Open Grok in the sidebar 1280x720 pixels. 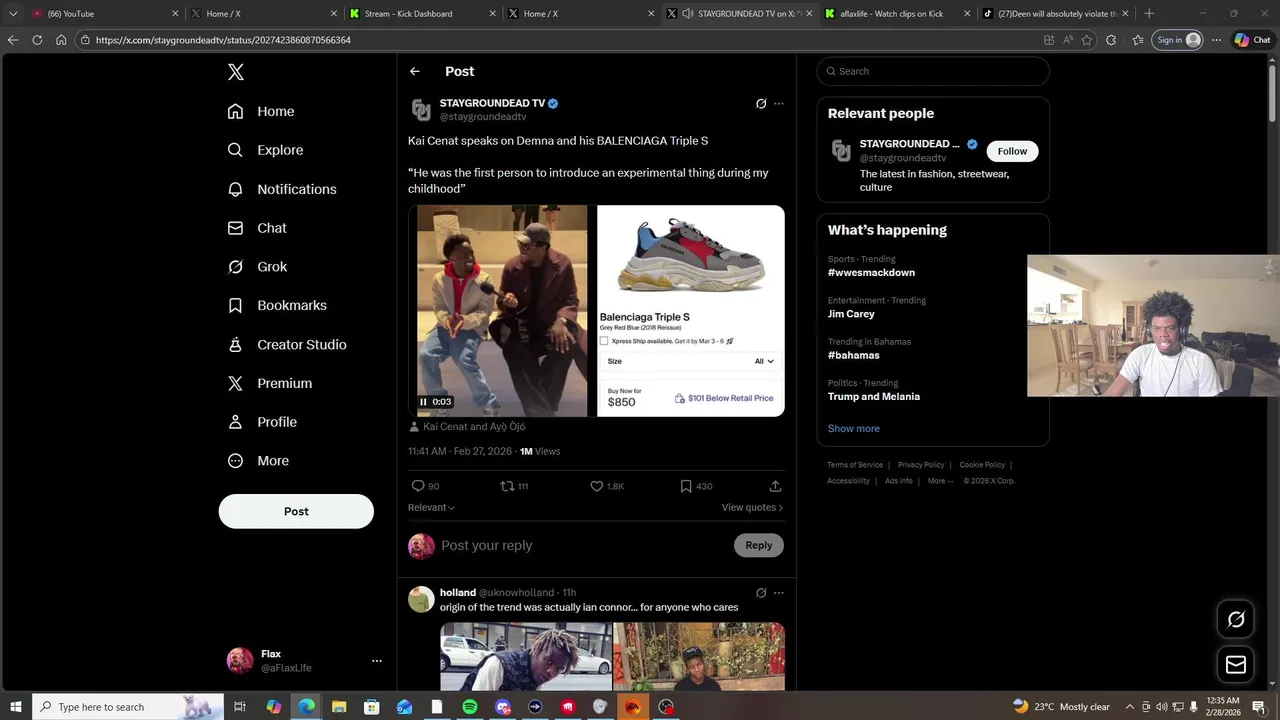257,267
